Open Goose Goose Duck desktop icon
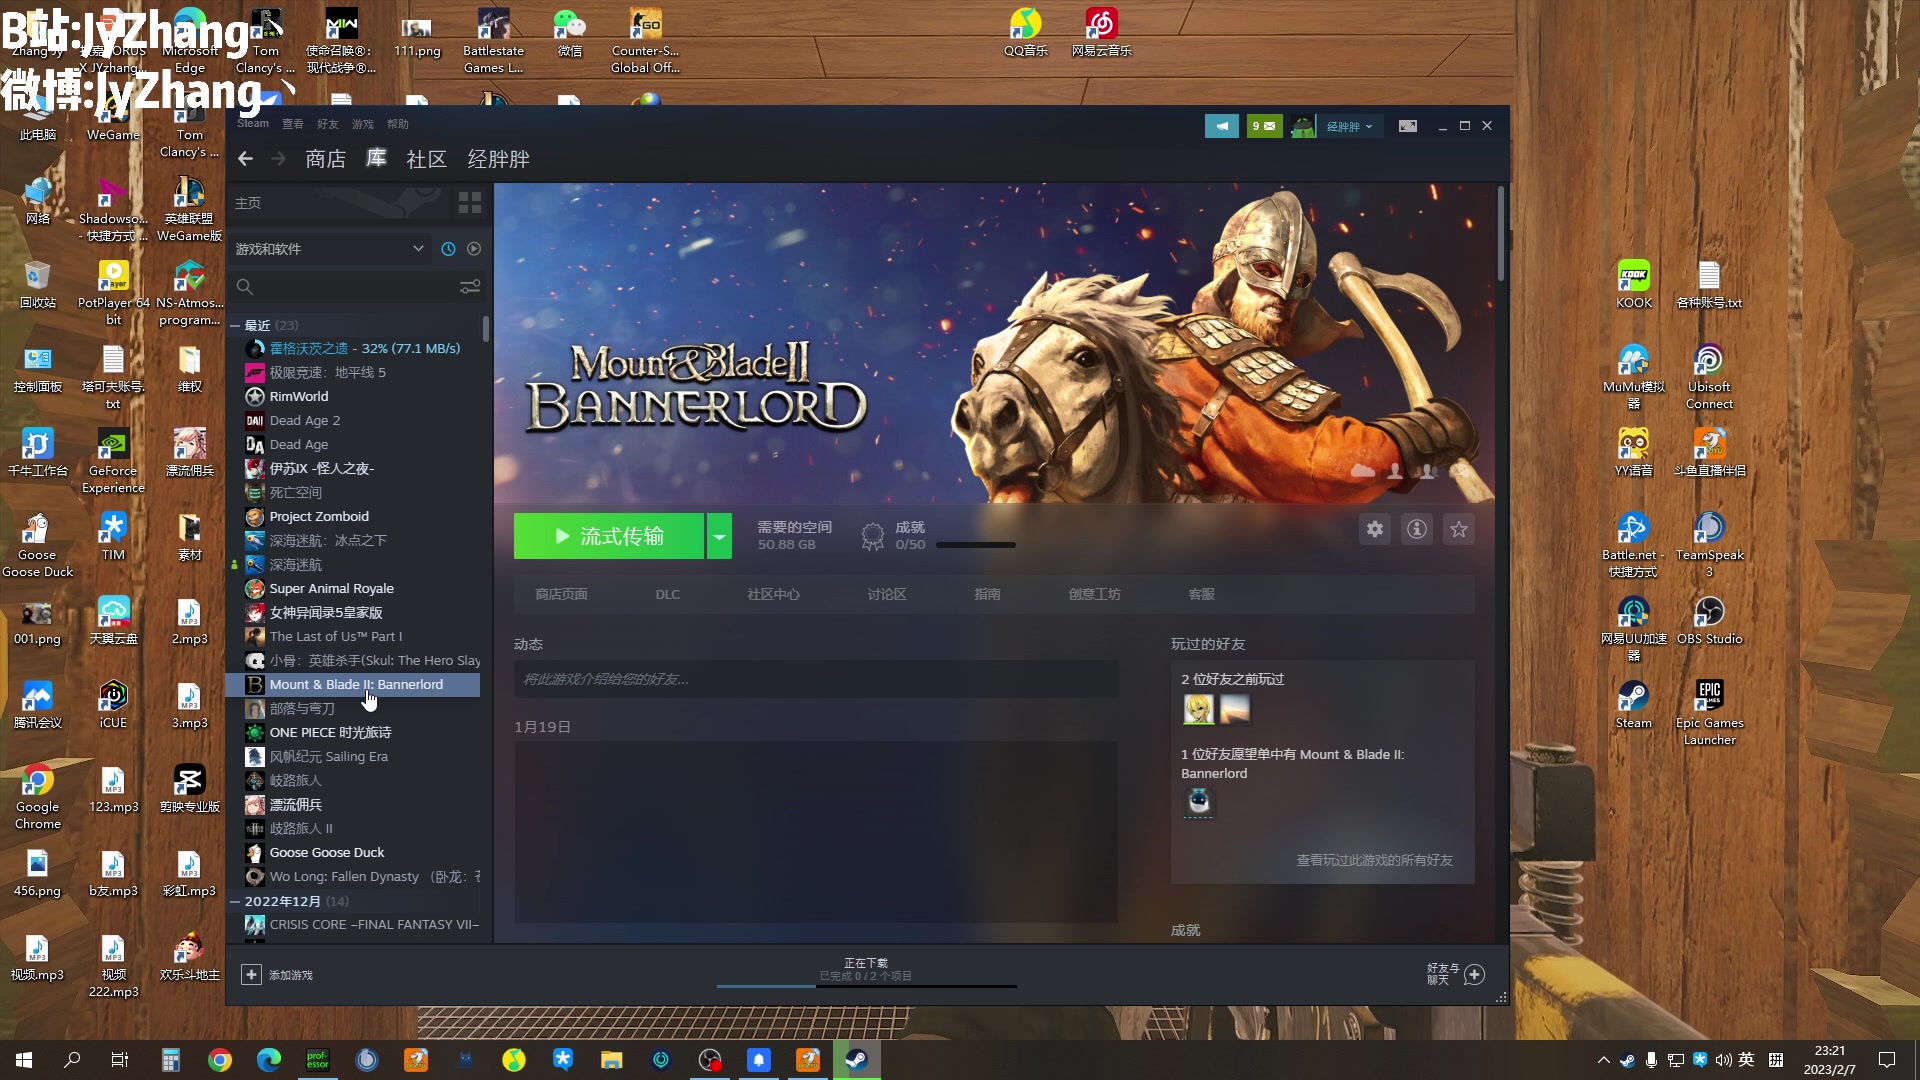The height and width of the screenshot is (1080, 1920). (x=37, y=545)
